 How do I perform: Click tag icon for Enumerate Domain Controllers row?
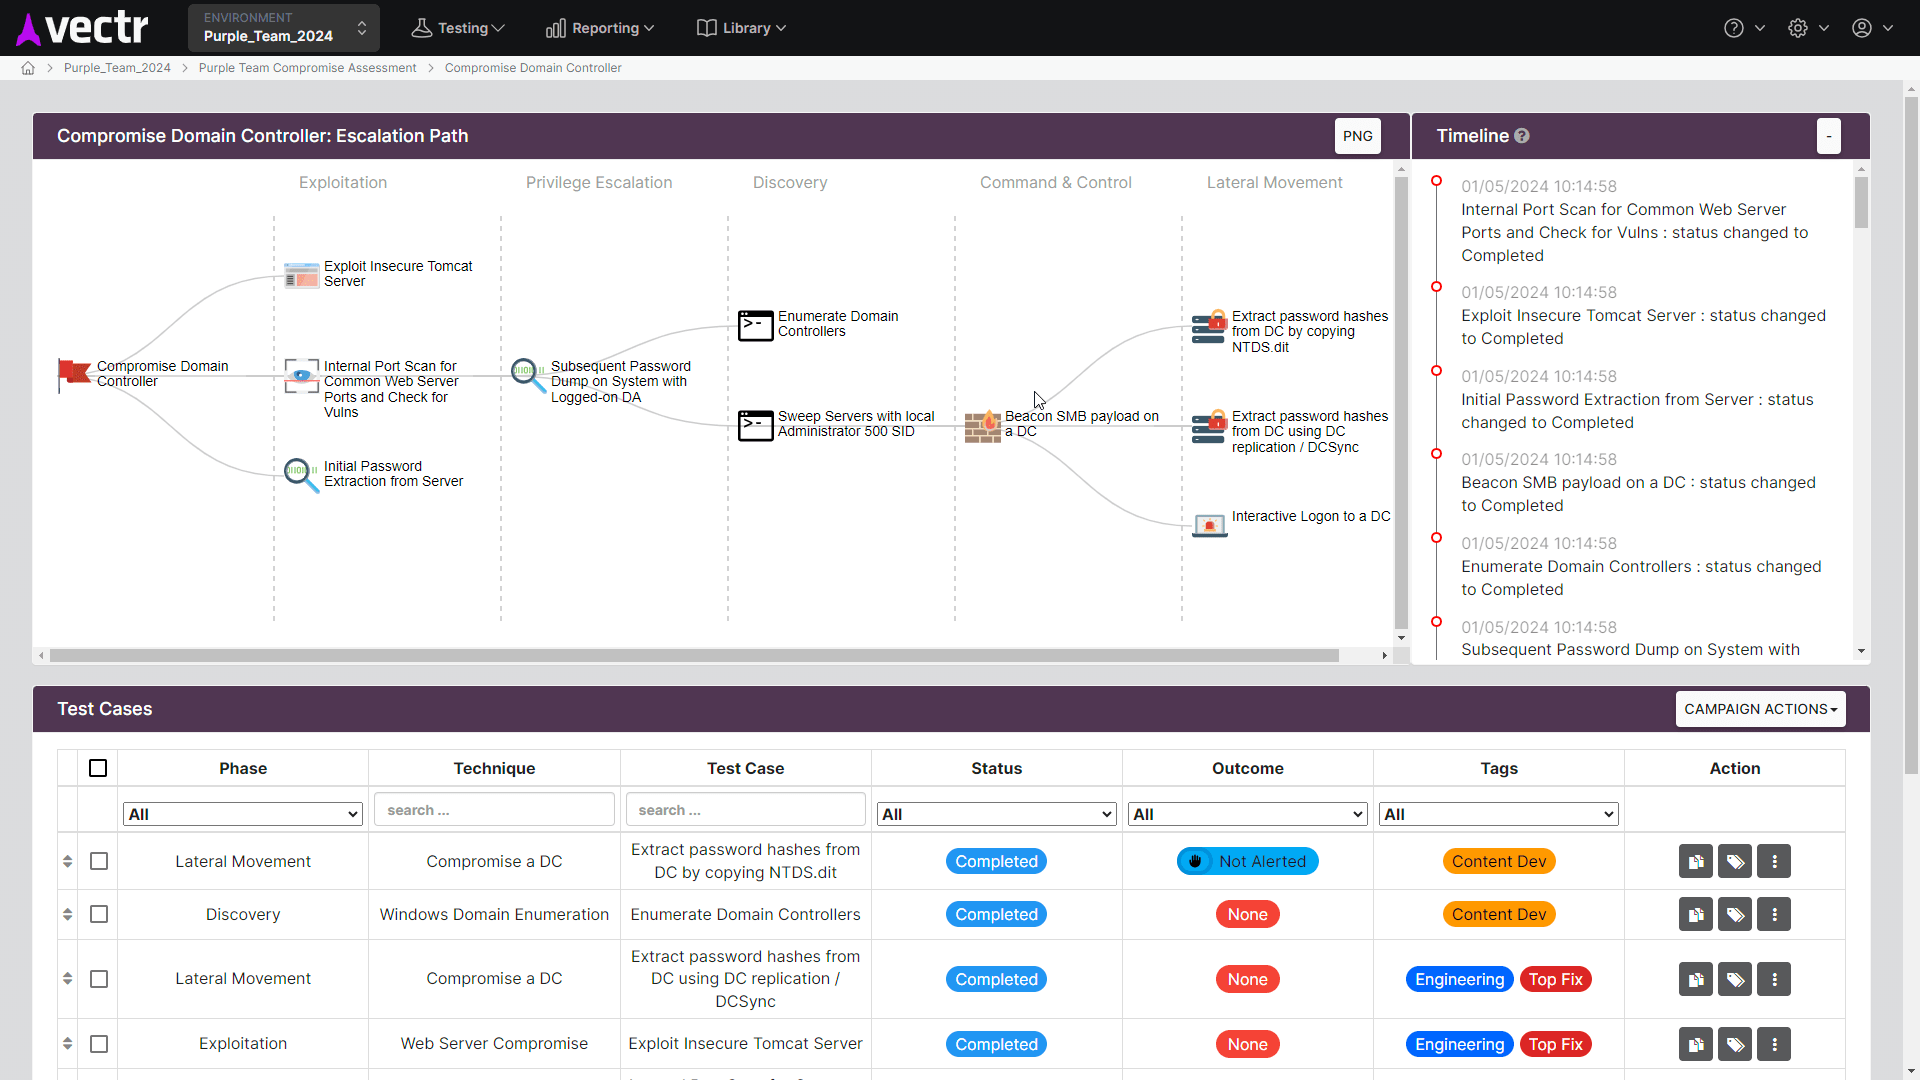1735,914
